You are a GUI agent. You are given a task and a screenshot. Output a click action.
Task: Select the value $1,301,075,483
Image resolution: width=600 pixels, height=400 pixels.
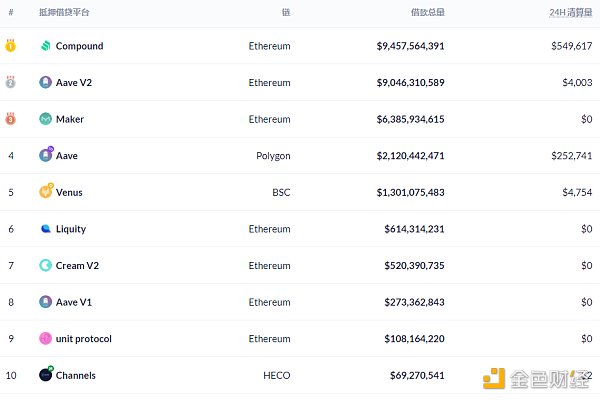coord(410,193)
